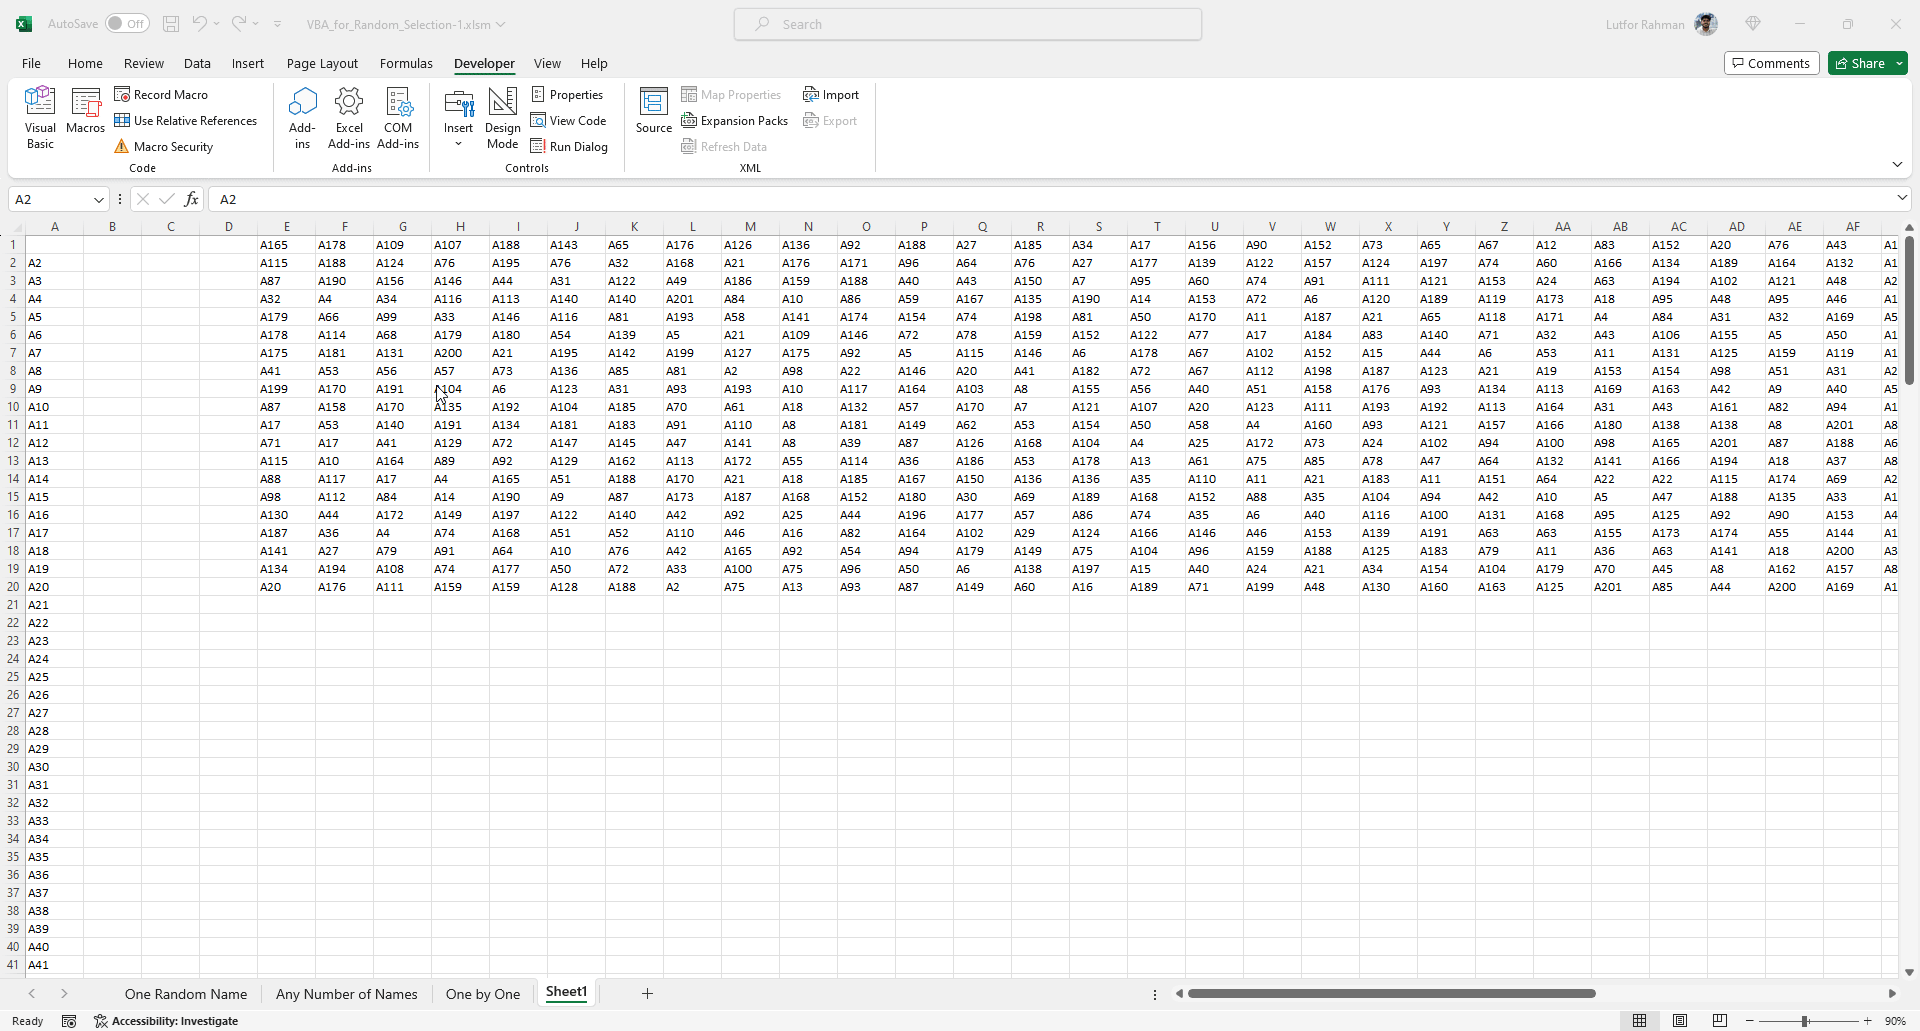The height and width of the screenshot is (1031, 1920).
Task: Open the Visual Basic editor
Action: click(40, 118)
